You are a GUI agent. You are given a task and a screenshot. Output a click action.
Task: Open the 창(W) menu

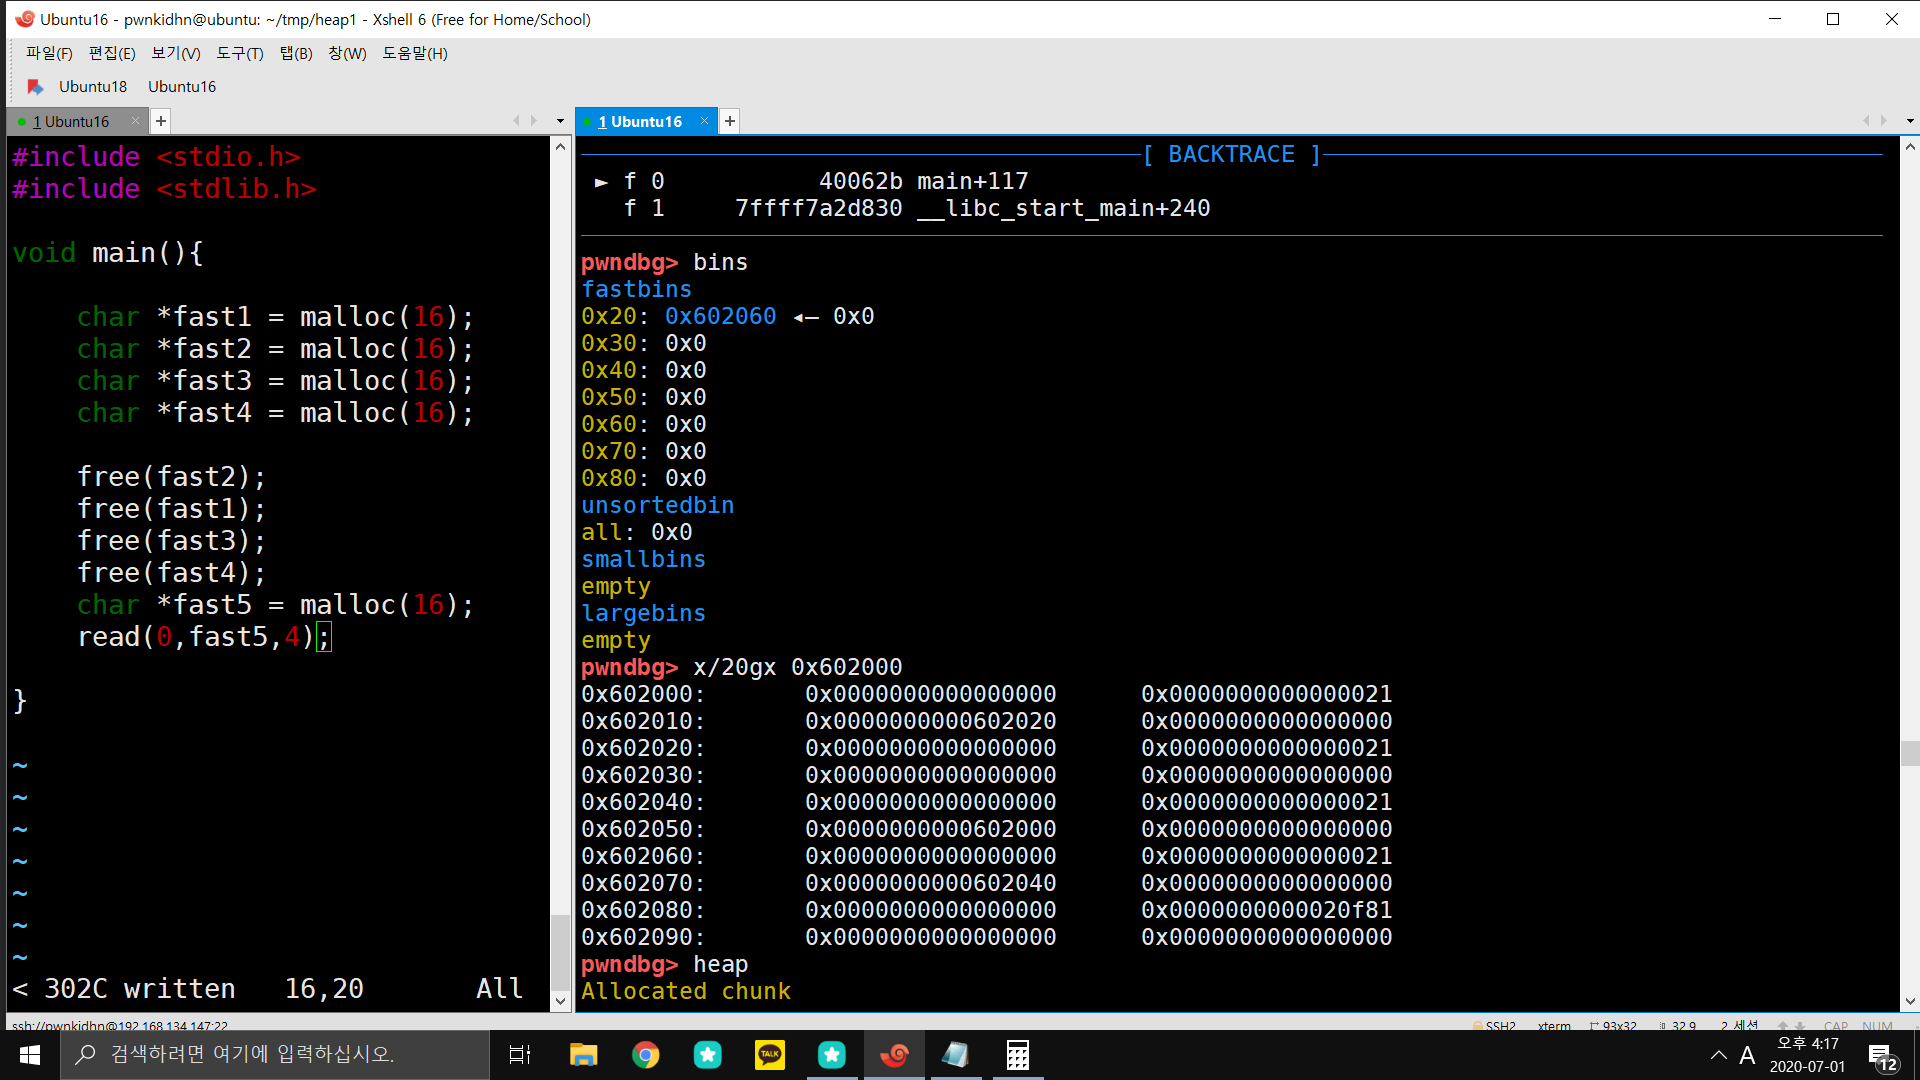pyautogui.click(x=347, y=53)
